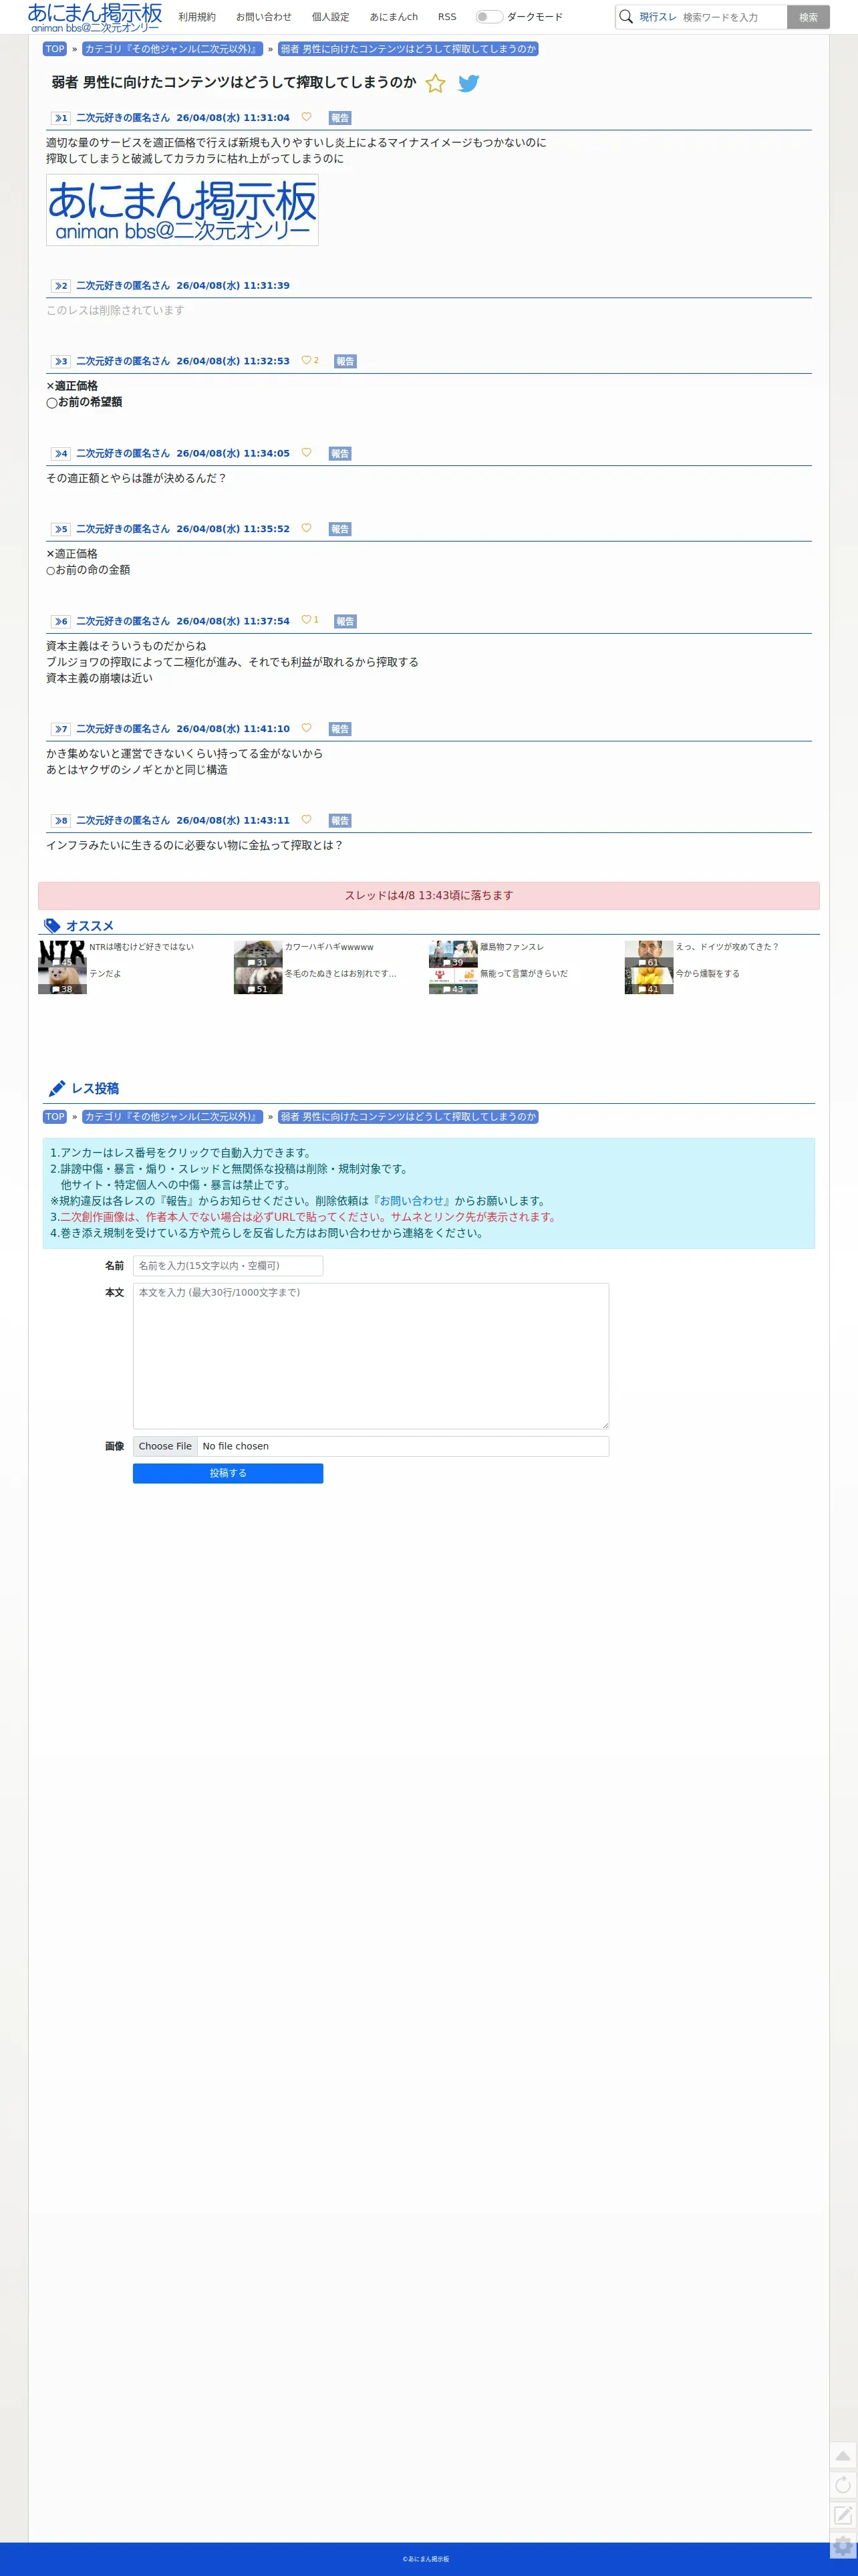858x2576 pixels.
Task: Focus the 名前 name input field
Action: pyautogui.click(x=228, y=1266)
